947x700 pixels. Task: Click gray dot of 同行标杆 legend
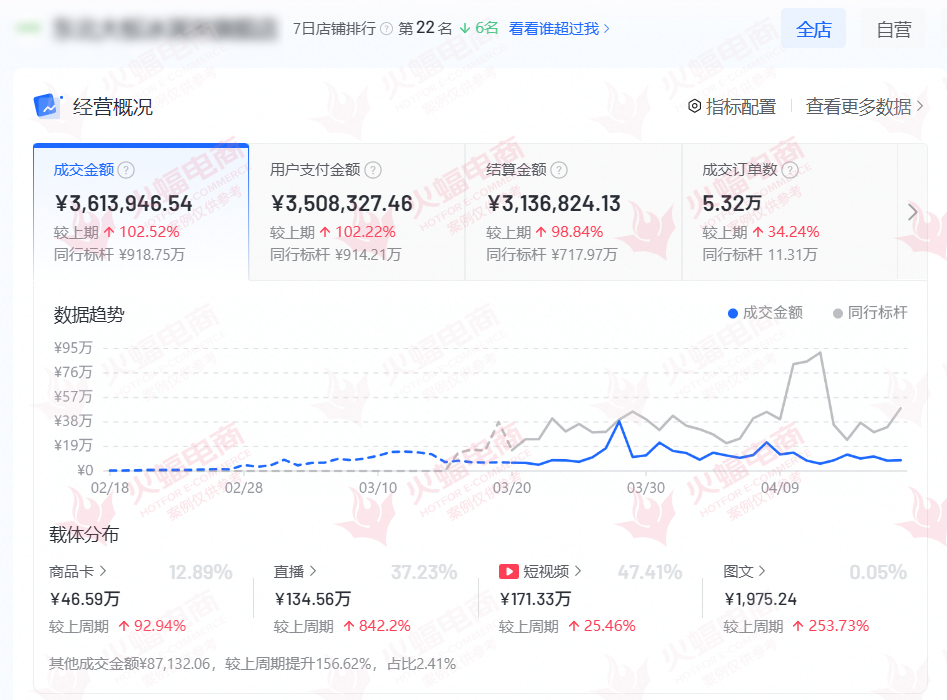click(x=838, y=313)
